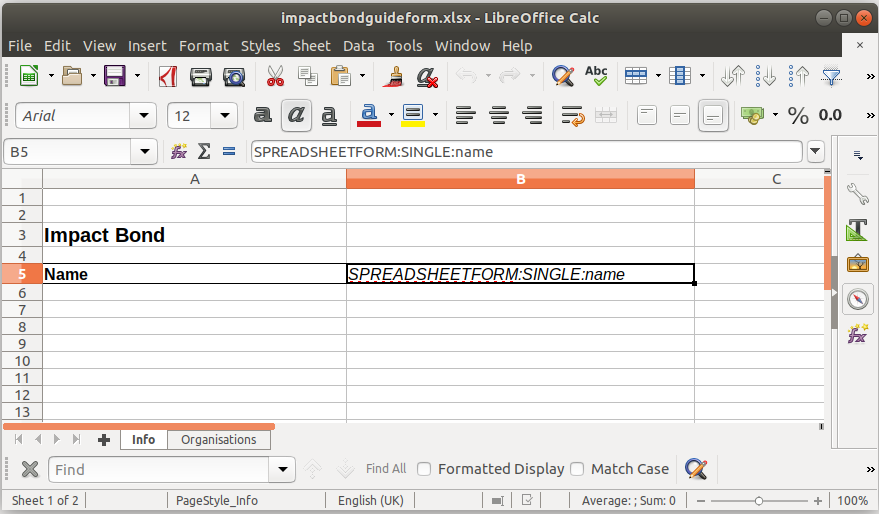879x514 pixels.
Task: Create a new spreadsheet document
Action: point(29,75)
